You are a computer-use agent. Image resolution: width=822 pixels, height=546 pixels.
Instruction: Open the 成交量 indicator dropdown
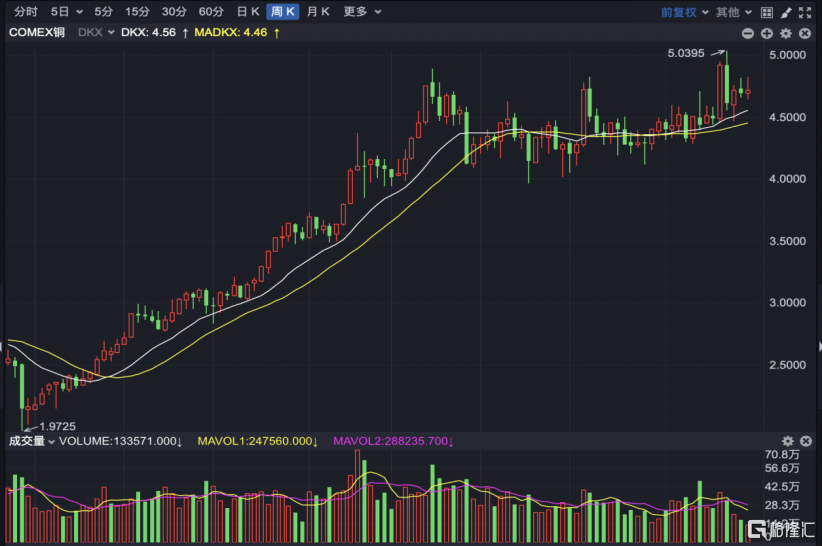point(31,441)
